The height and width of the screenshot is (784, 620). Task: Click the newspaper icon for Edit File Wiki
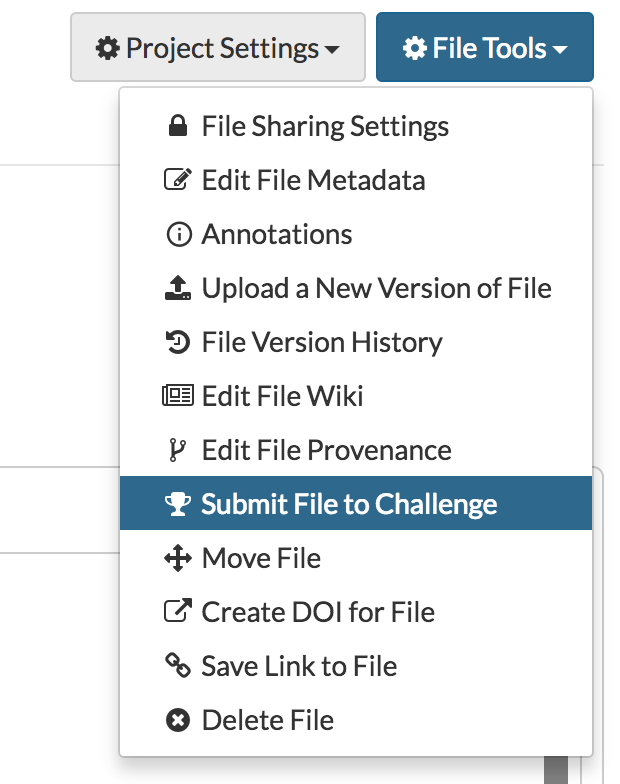(177, 397)
